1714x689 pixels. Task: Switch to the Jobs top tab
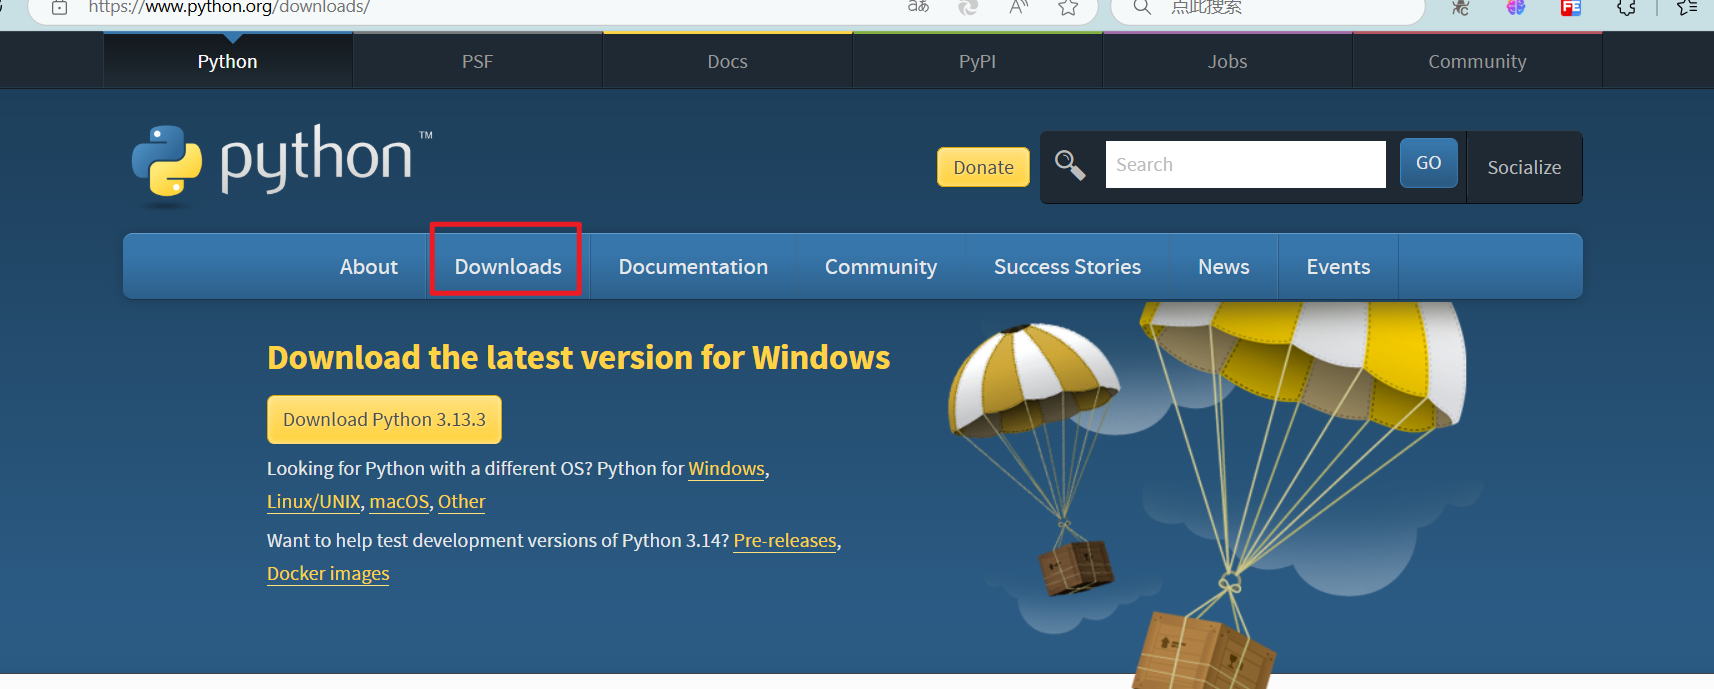pyautogui.click(x=1227, y=61)
